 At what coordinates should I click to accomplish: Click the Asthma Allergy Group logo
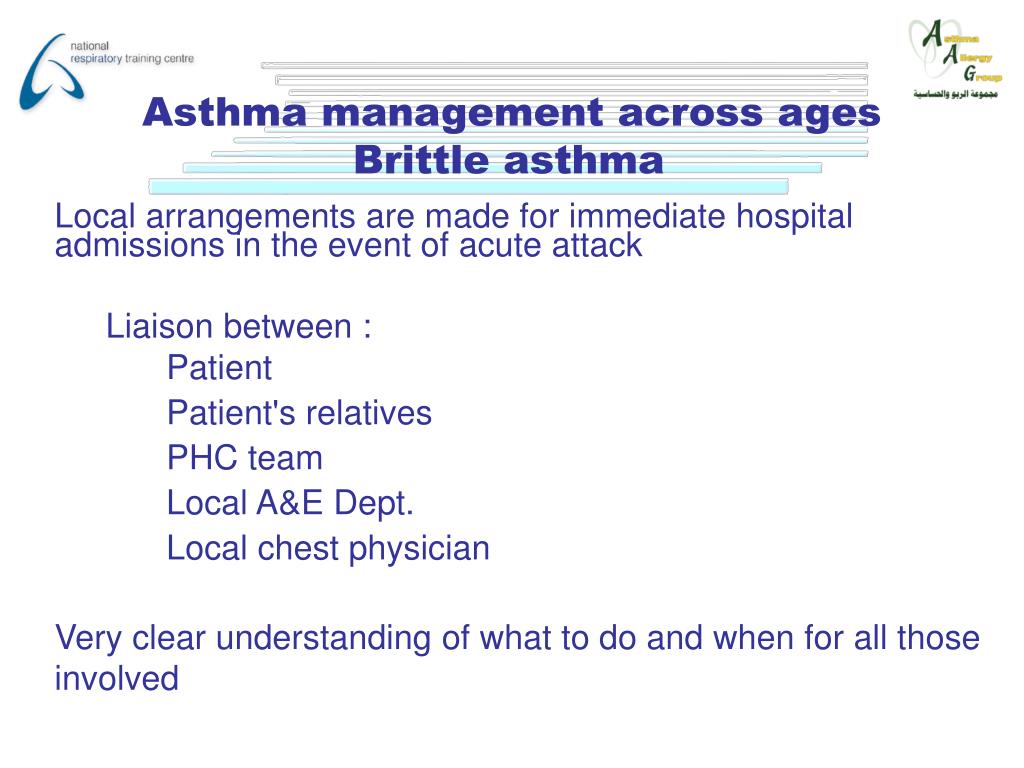click(x=955, y=59)
